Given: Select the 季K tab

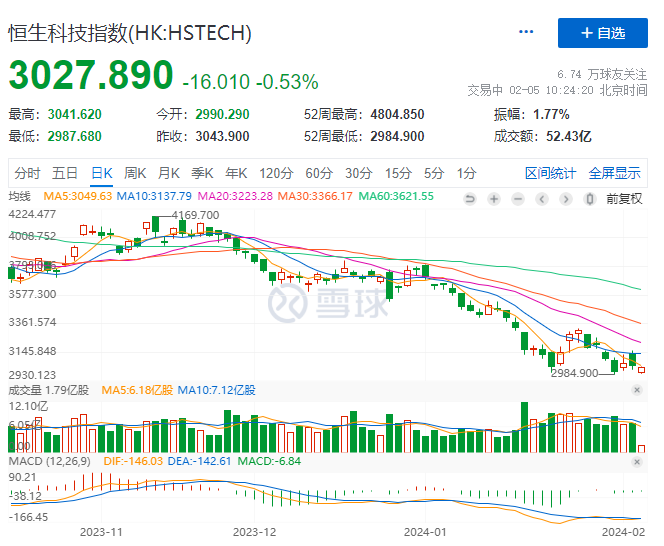Looking at the screenshot, I should click(x=202, y=173).
